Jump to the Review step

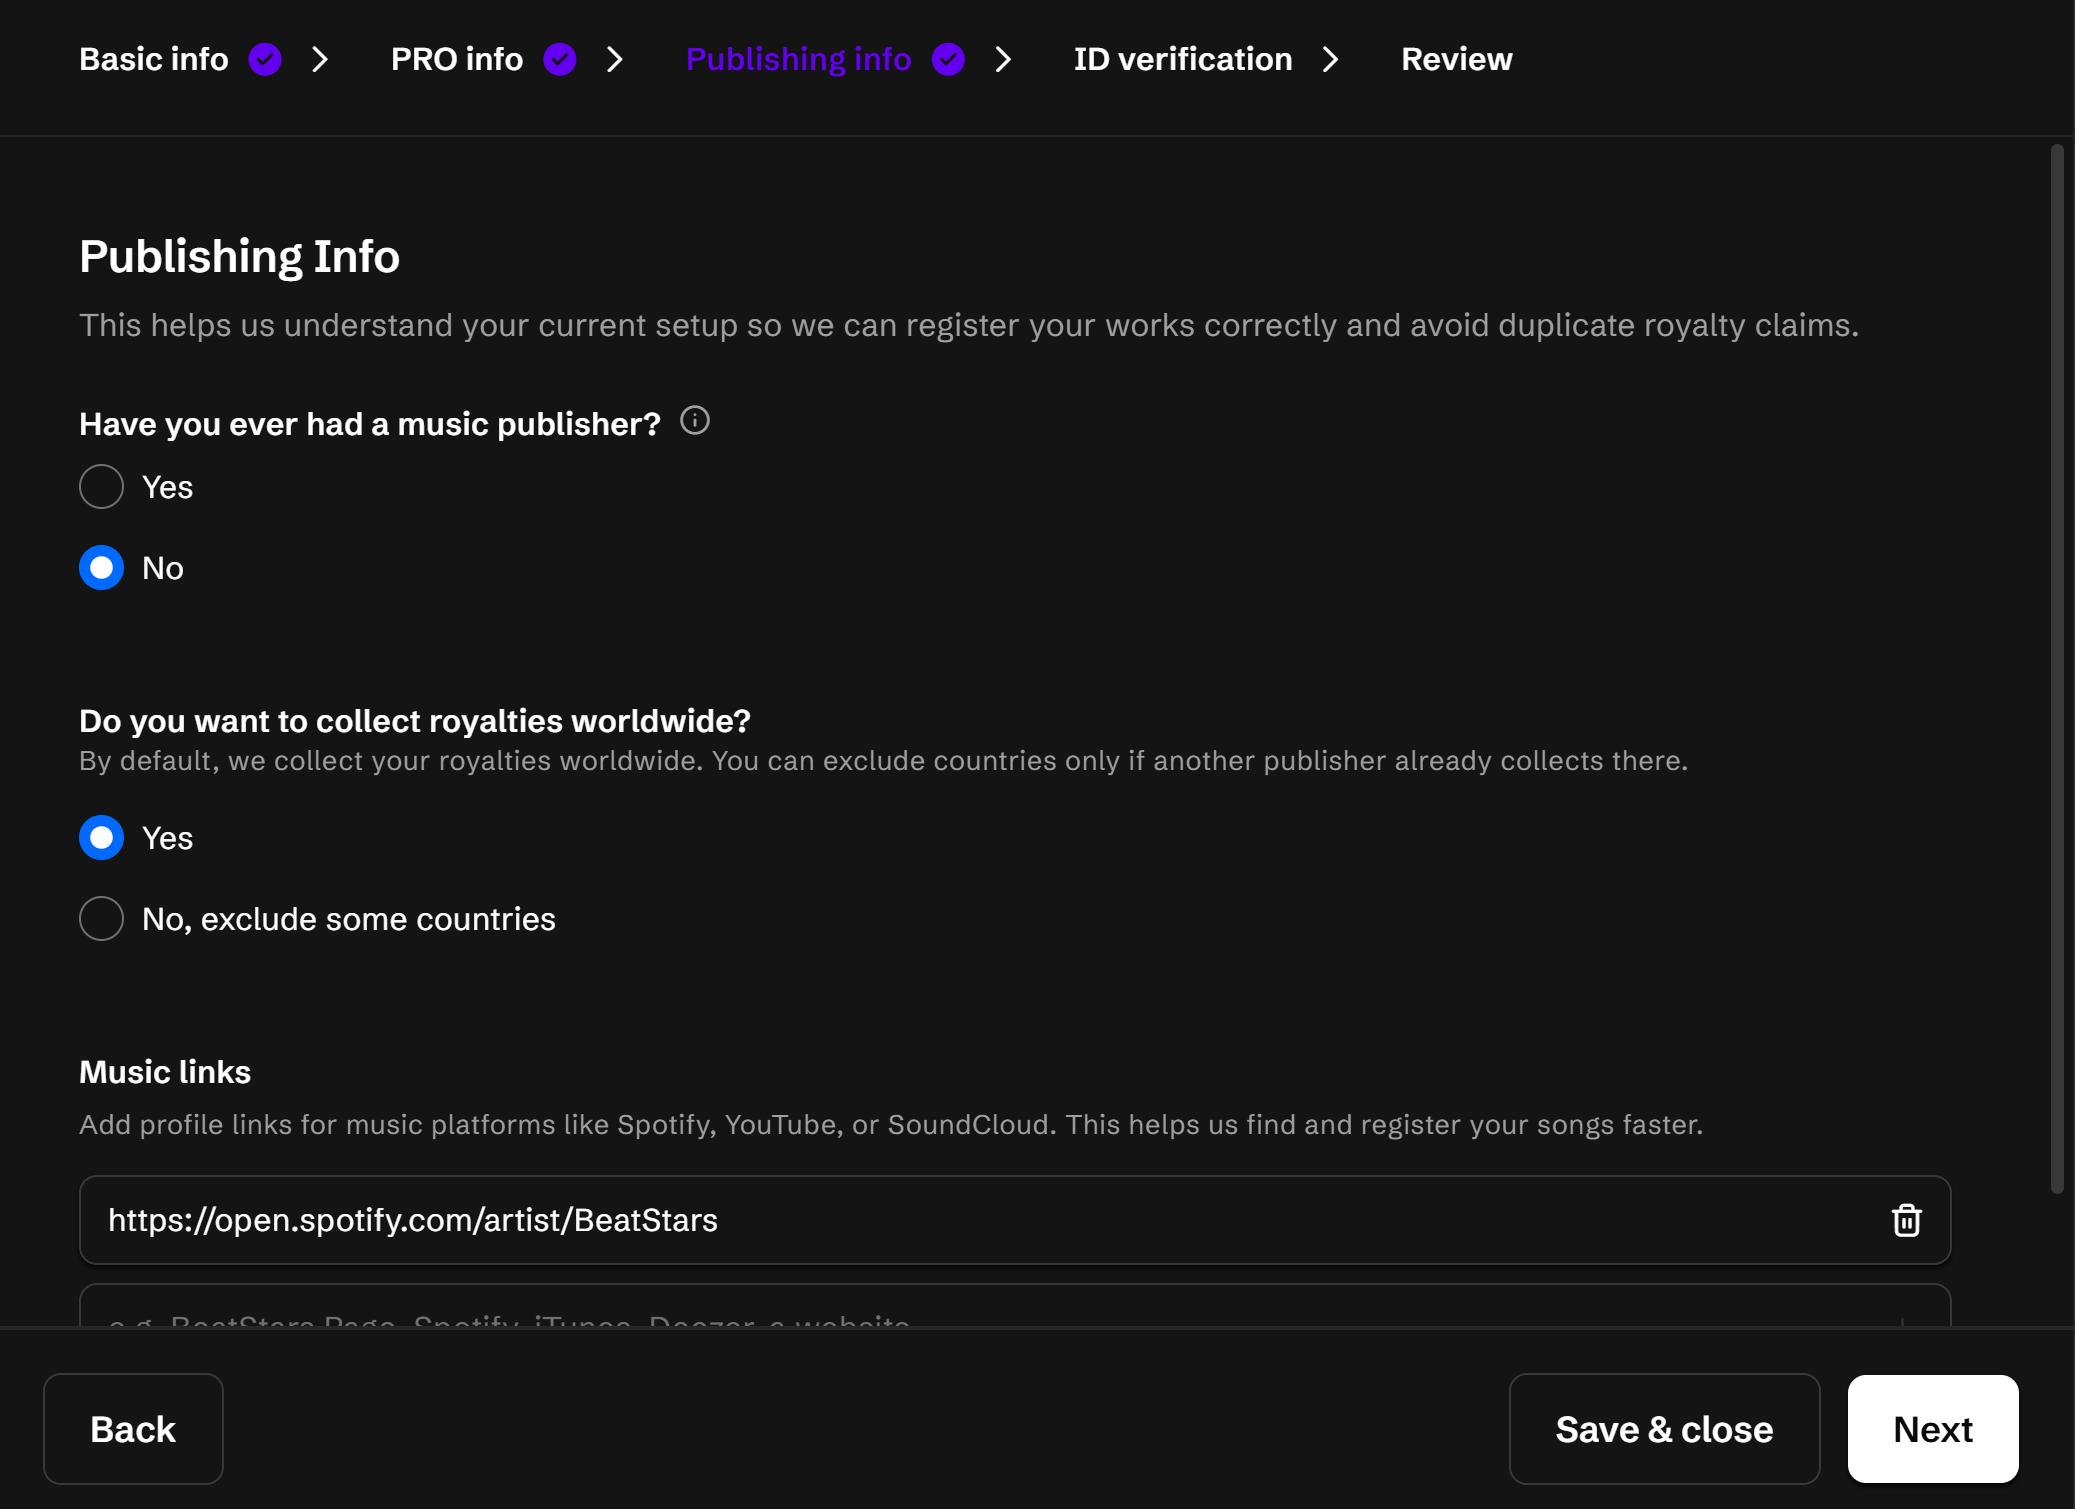point(1456,60)
